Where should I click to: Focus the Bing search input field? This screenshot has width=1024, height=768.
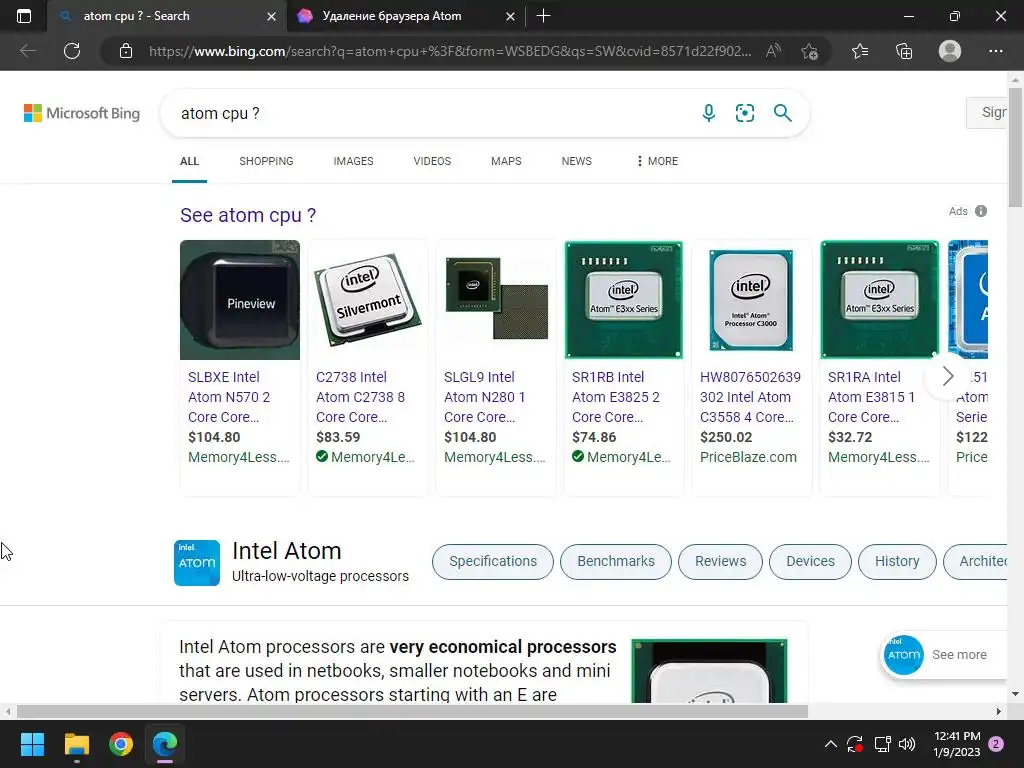click(x=431, y=113)
